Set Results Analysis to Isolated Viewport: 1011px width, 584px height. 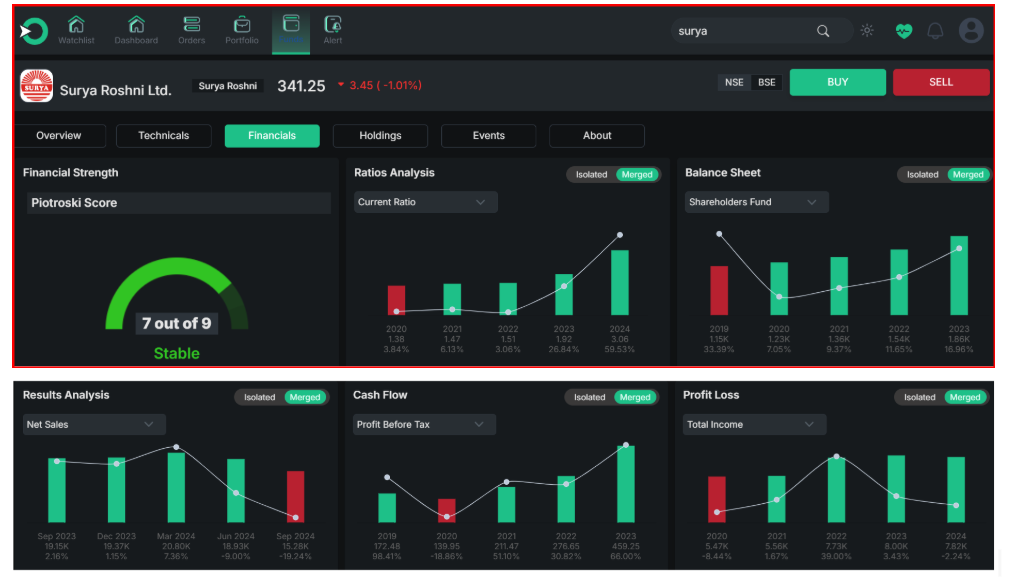point(260,397)
